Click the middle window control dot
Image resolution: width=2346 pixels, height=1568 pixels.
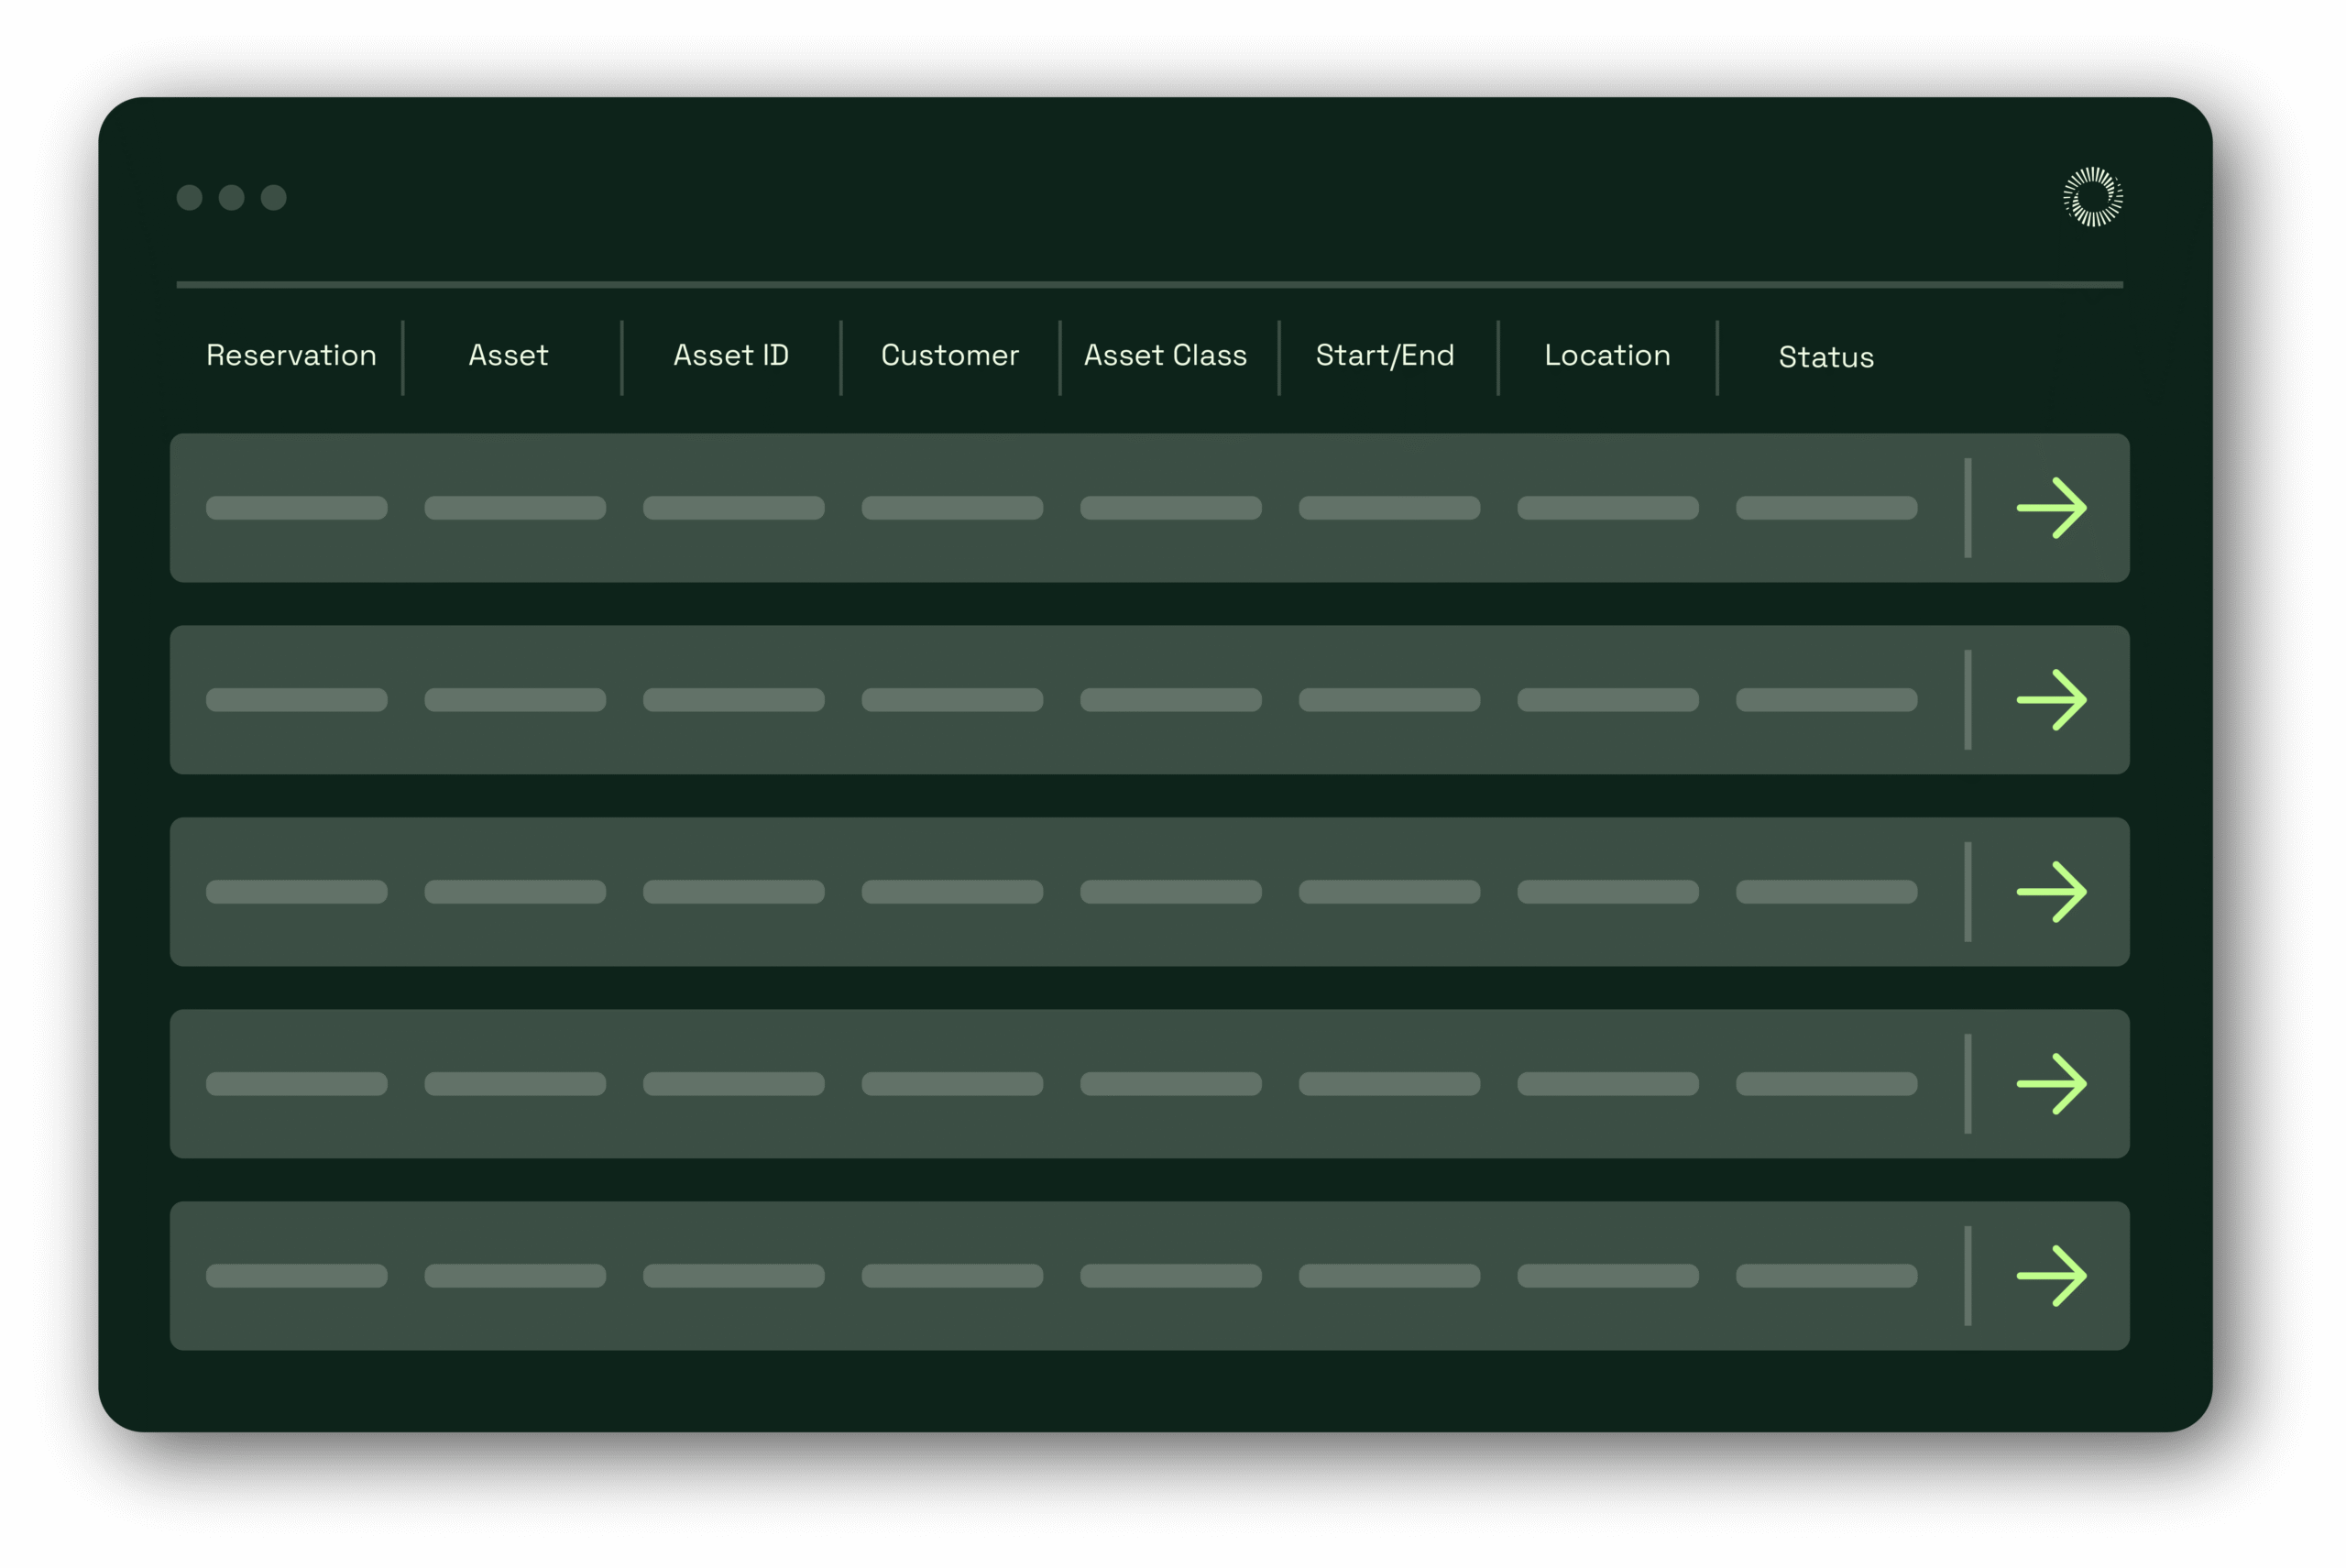231,198
